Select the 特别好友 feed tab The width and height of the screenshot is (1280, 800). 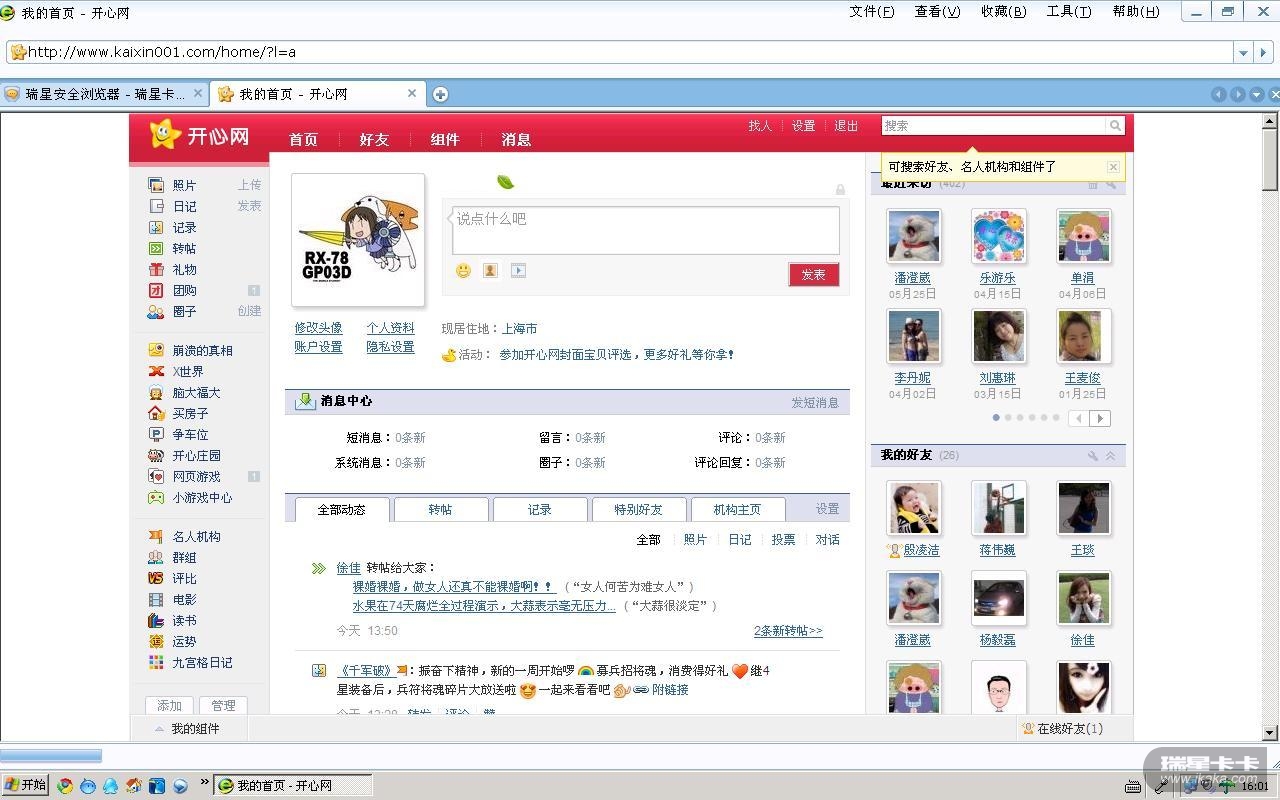click(639, 509)
